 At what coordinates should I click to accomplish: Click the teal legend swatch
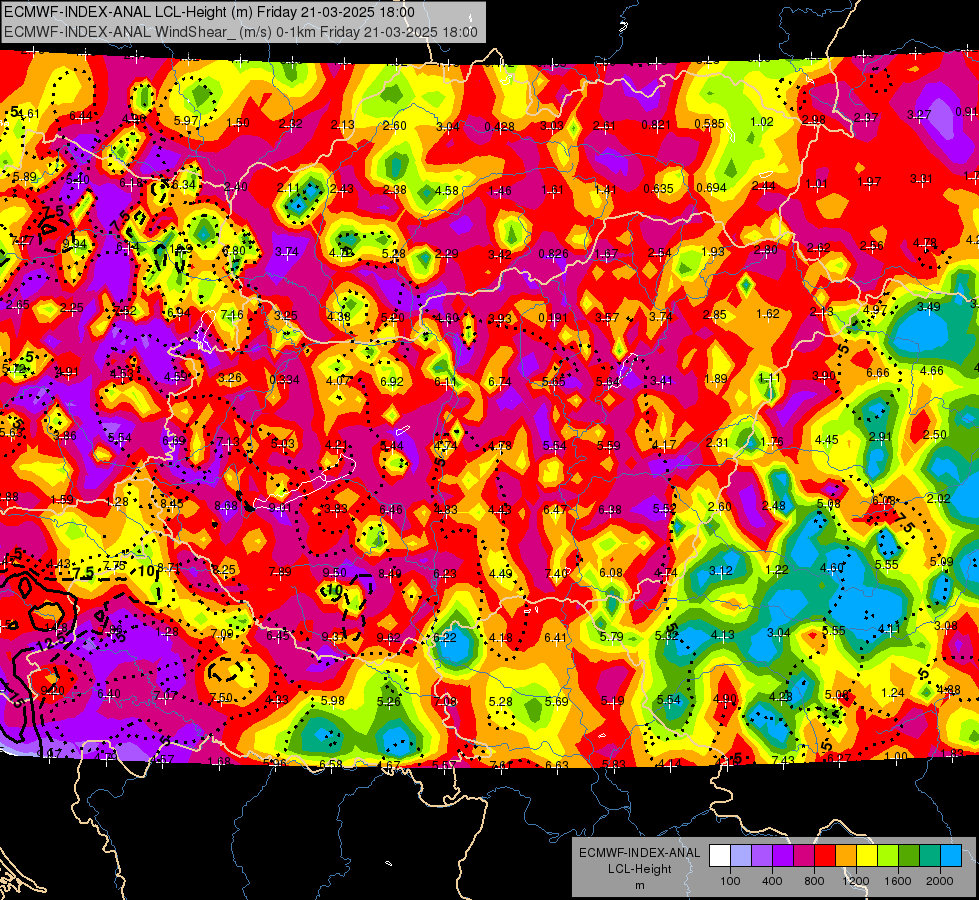click(x=930, y=856)
